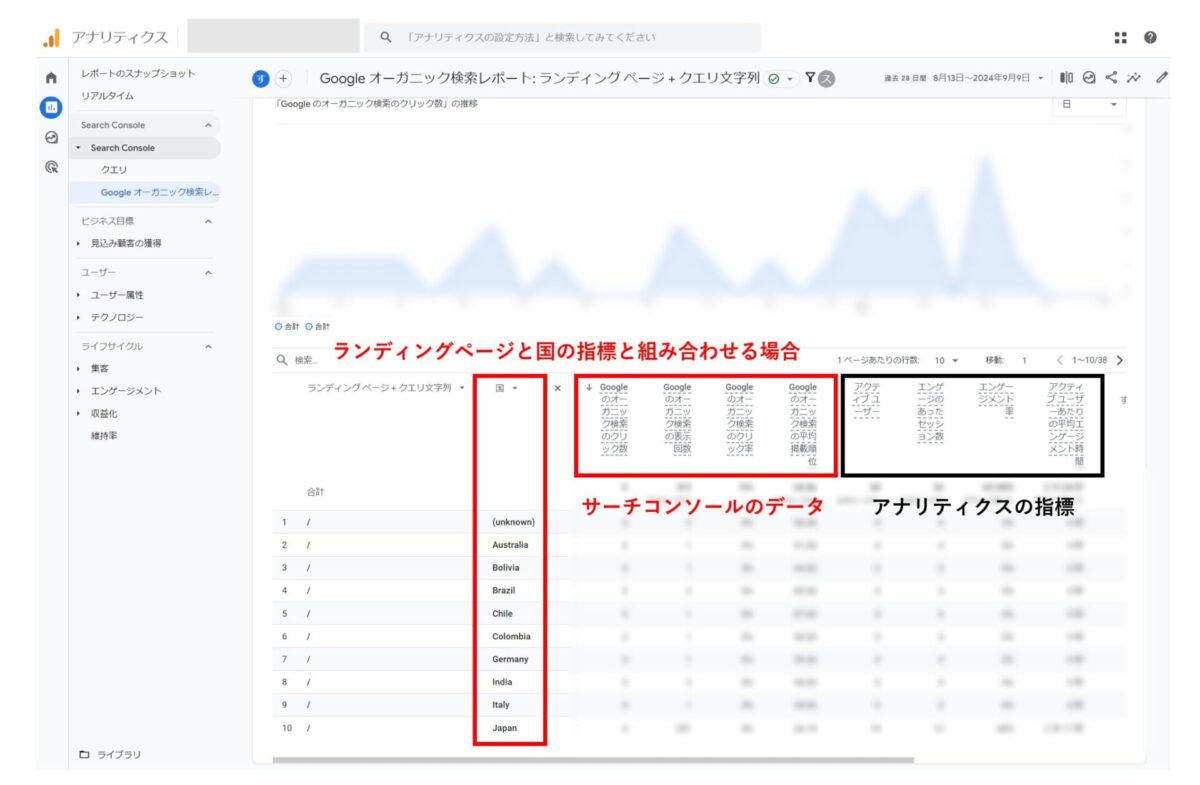This screenshot has width=1200, height=785.
Task: Open the 維持率 report
Action: [x=104, y=436]
